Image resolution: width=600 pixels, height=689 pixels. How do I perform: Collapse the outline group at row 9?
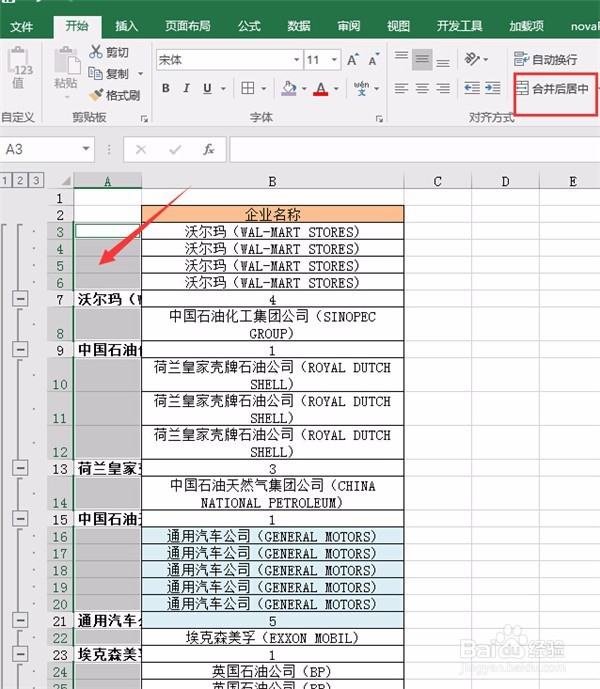pyautogui.click(x=20, y=350)
